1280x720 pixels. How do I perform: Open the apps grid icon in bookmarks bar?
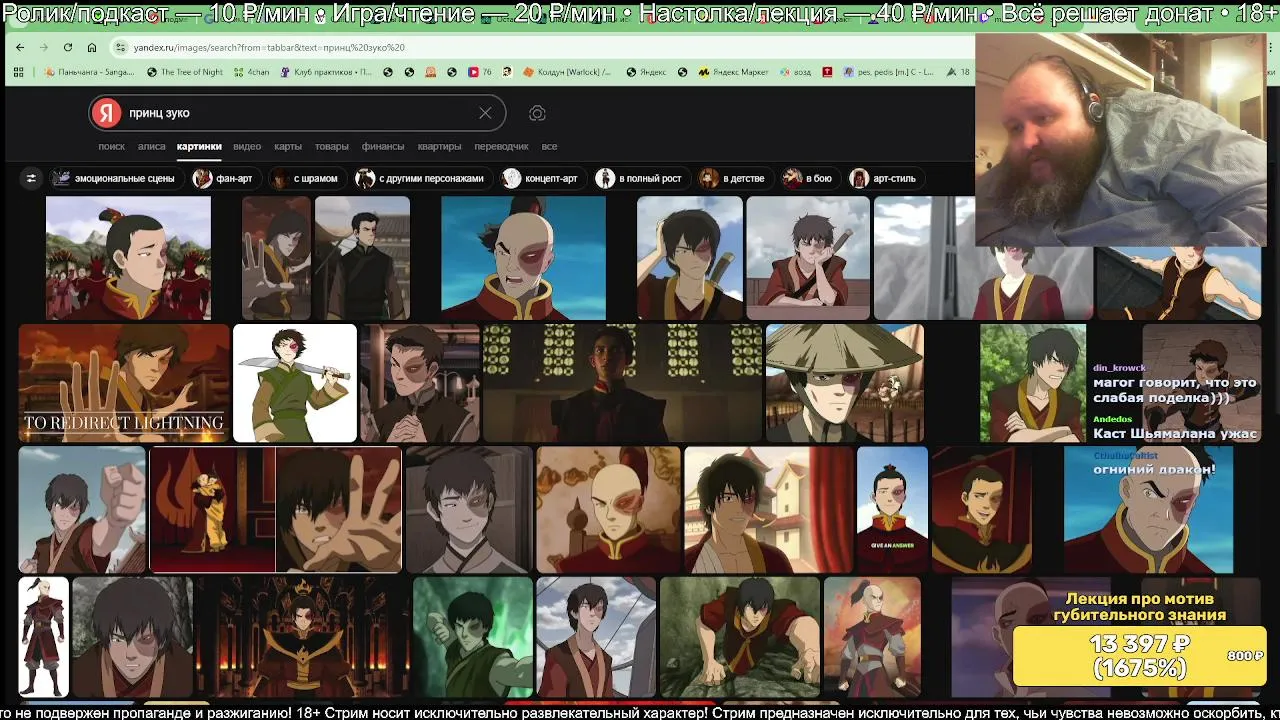(x=18, y=72)
